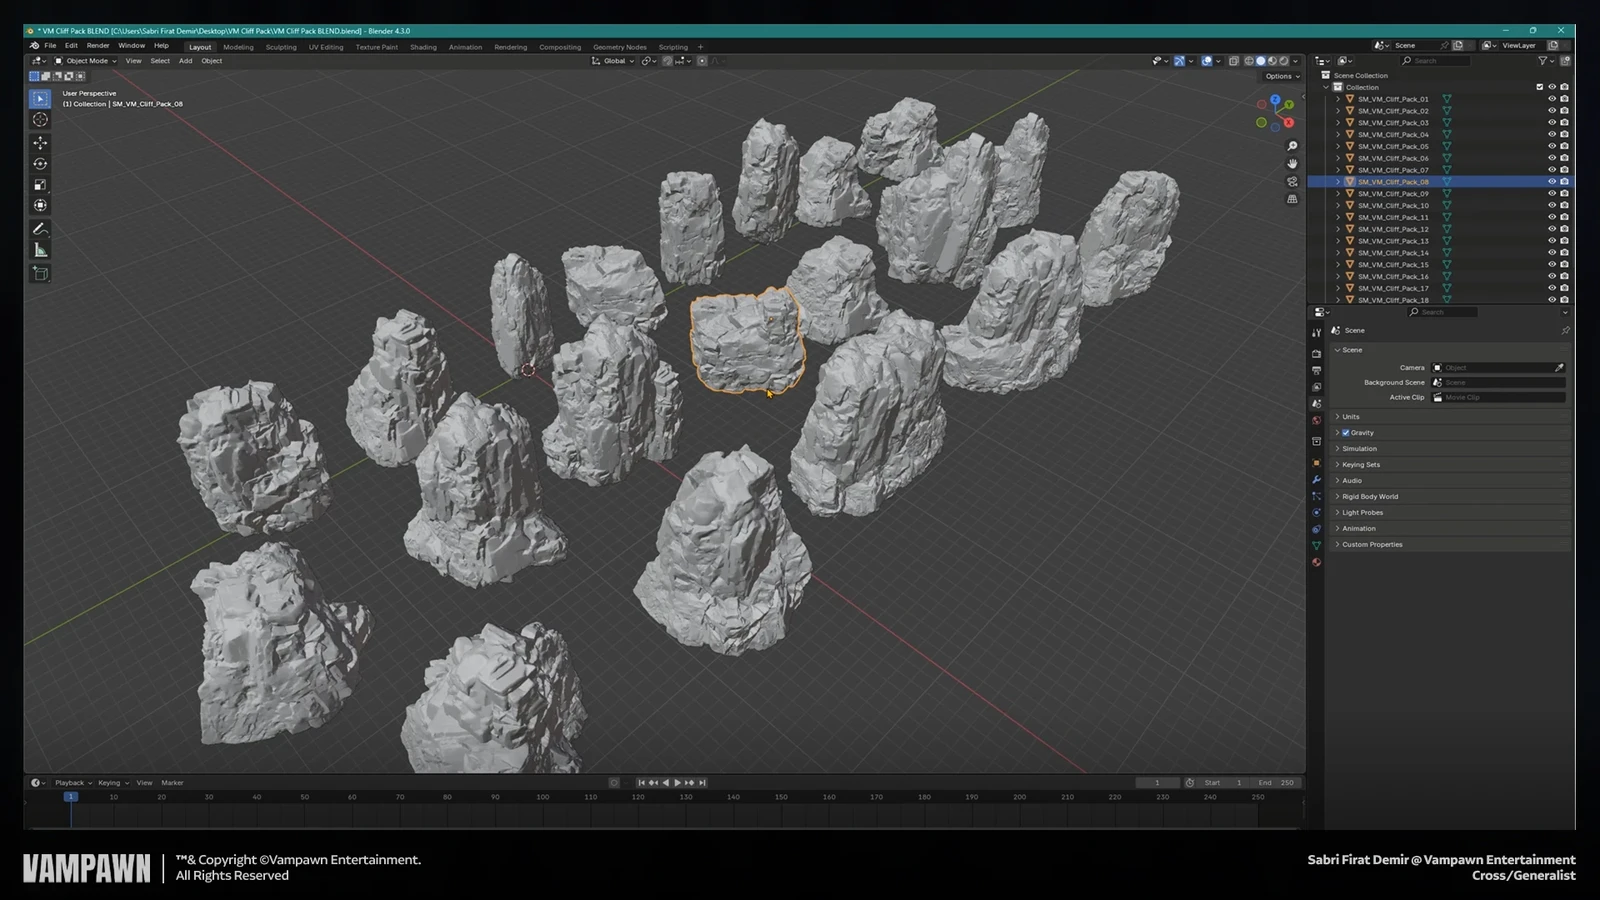Expand the Rigid Body World section
This screenshot has width=1600, height=900.
coord(1369,497)
